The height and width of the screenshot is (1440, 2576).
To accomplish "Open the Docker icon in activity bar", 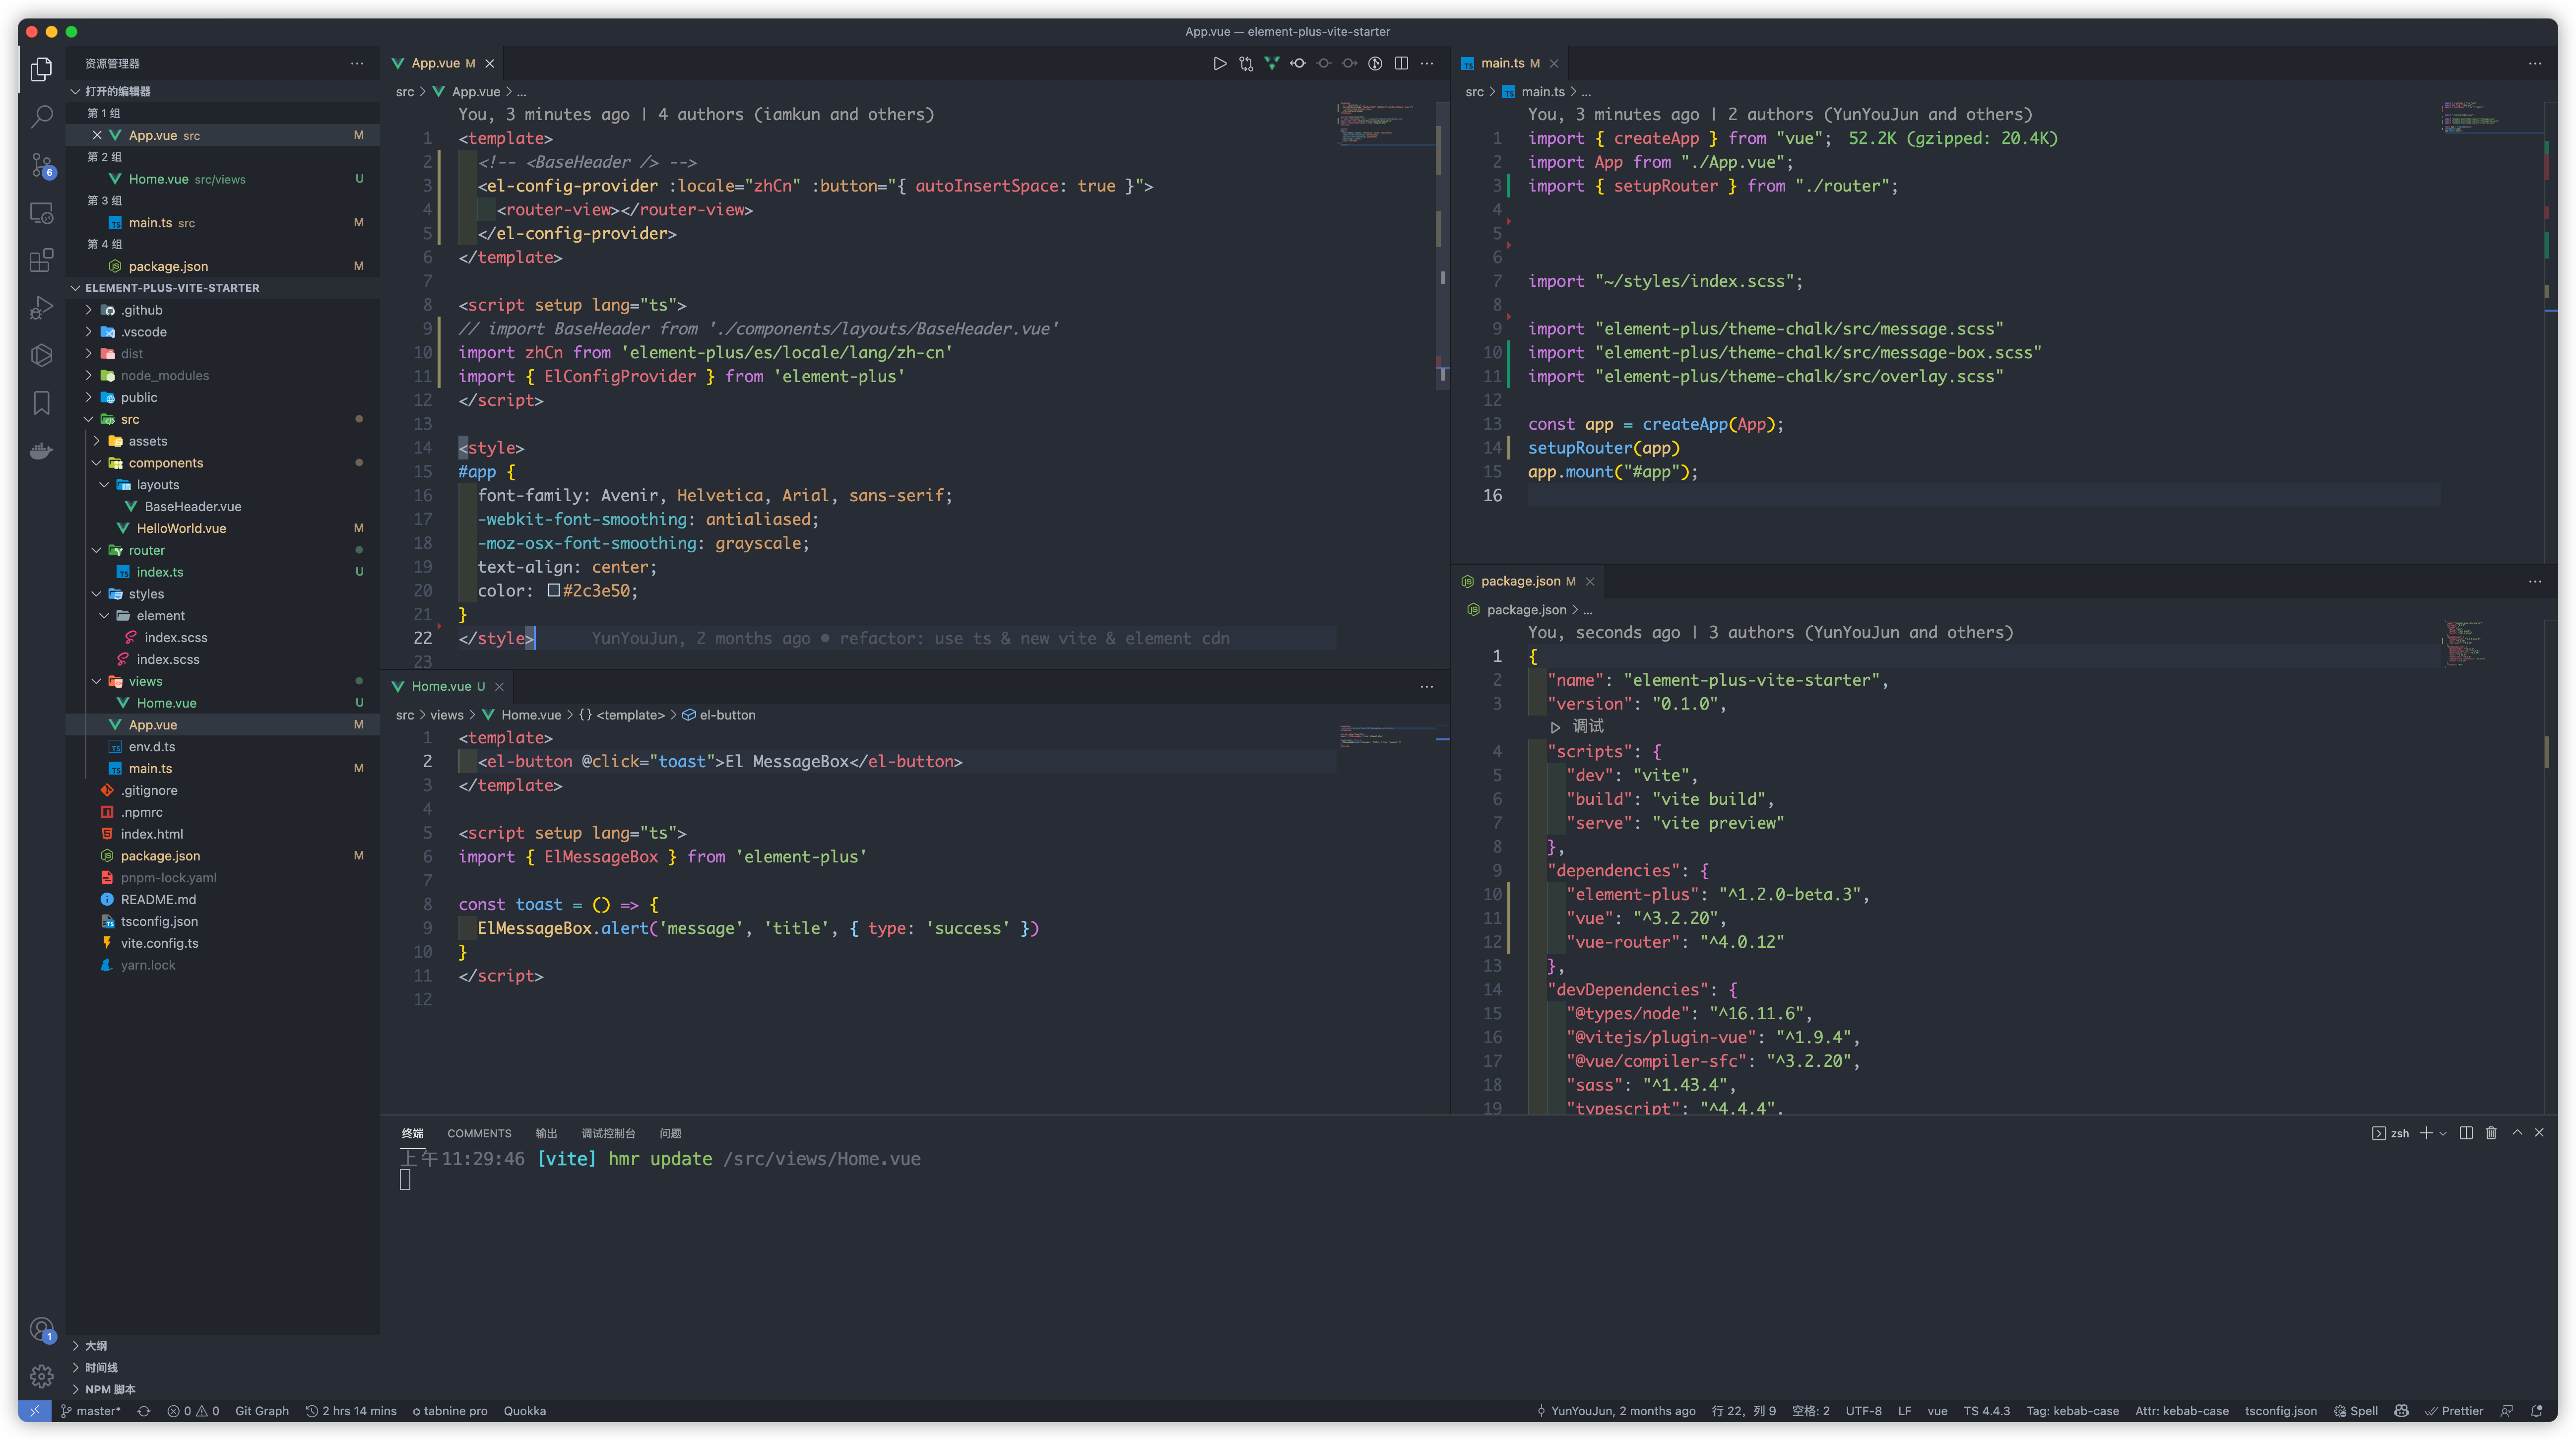I will [41, 451].
